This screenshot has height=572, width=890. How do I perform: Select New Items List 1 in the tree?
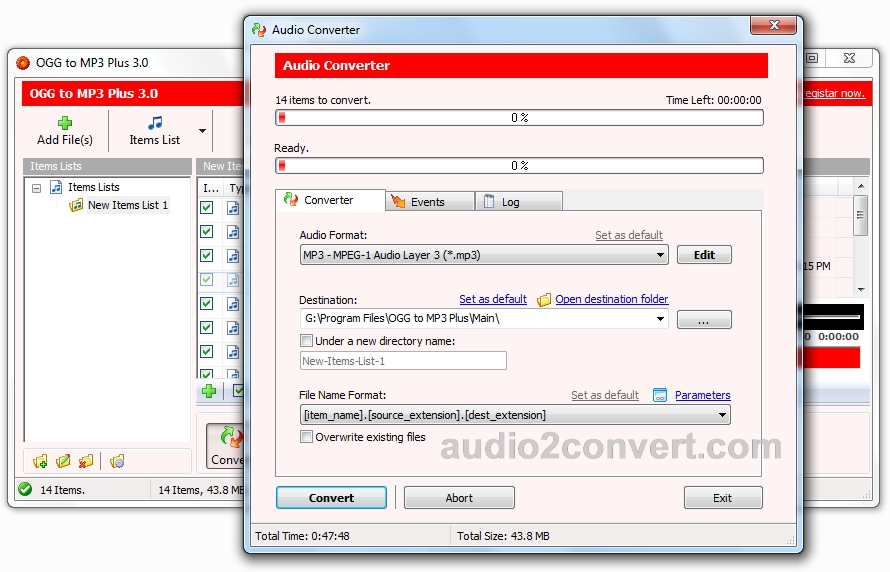click(128, 205)
